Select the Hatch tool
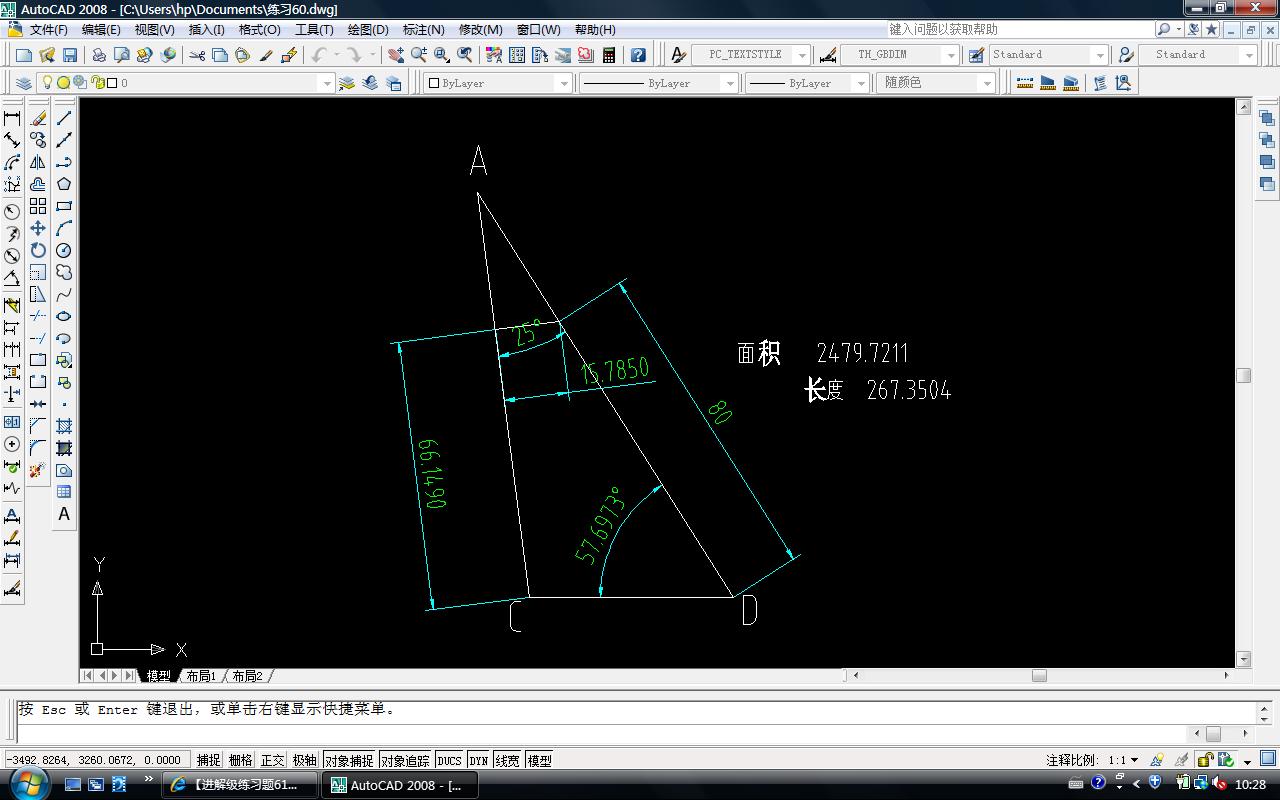Image resolution: width=1280 pixels, height=800 pixels. [64, 426]
